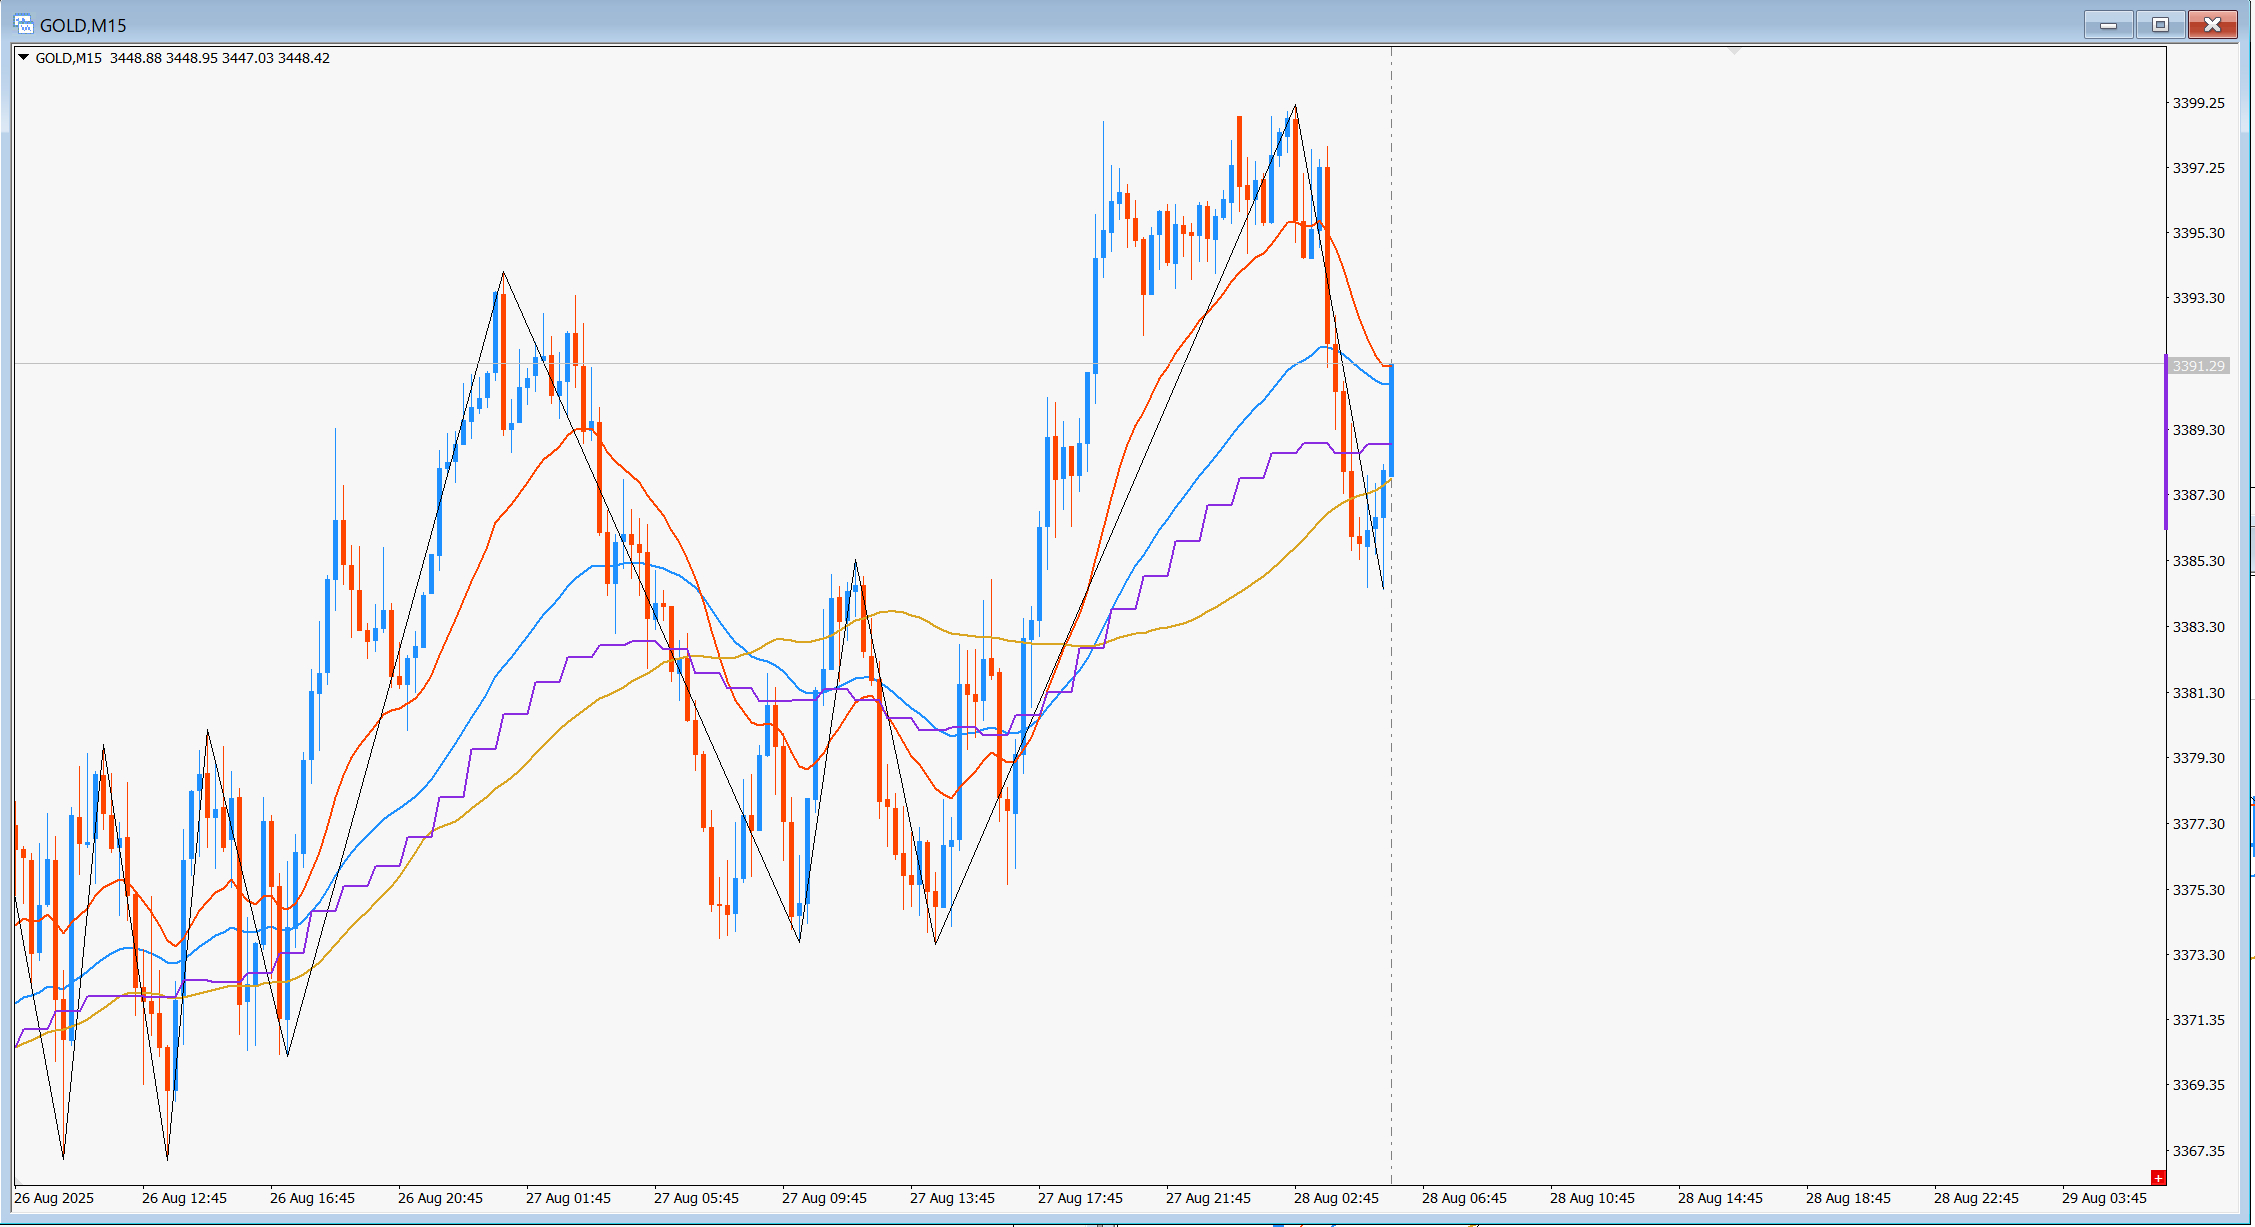Click the 28 Aug 02:45 time label

[x=1336, y=1198]
